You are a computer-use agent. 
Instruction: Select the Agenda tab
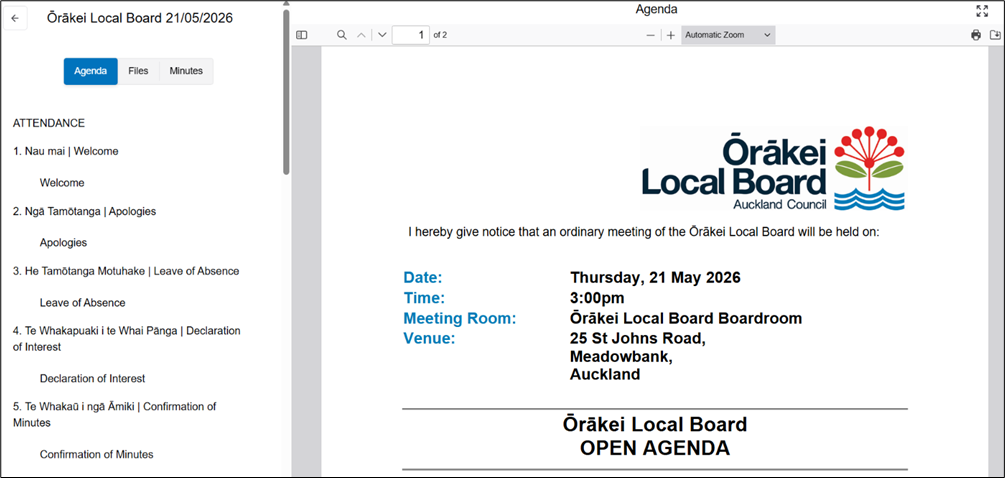point(90,71)
